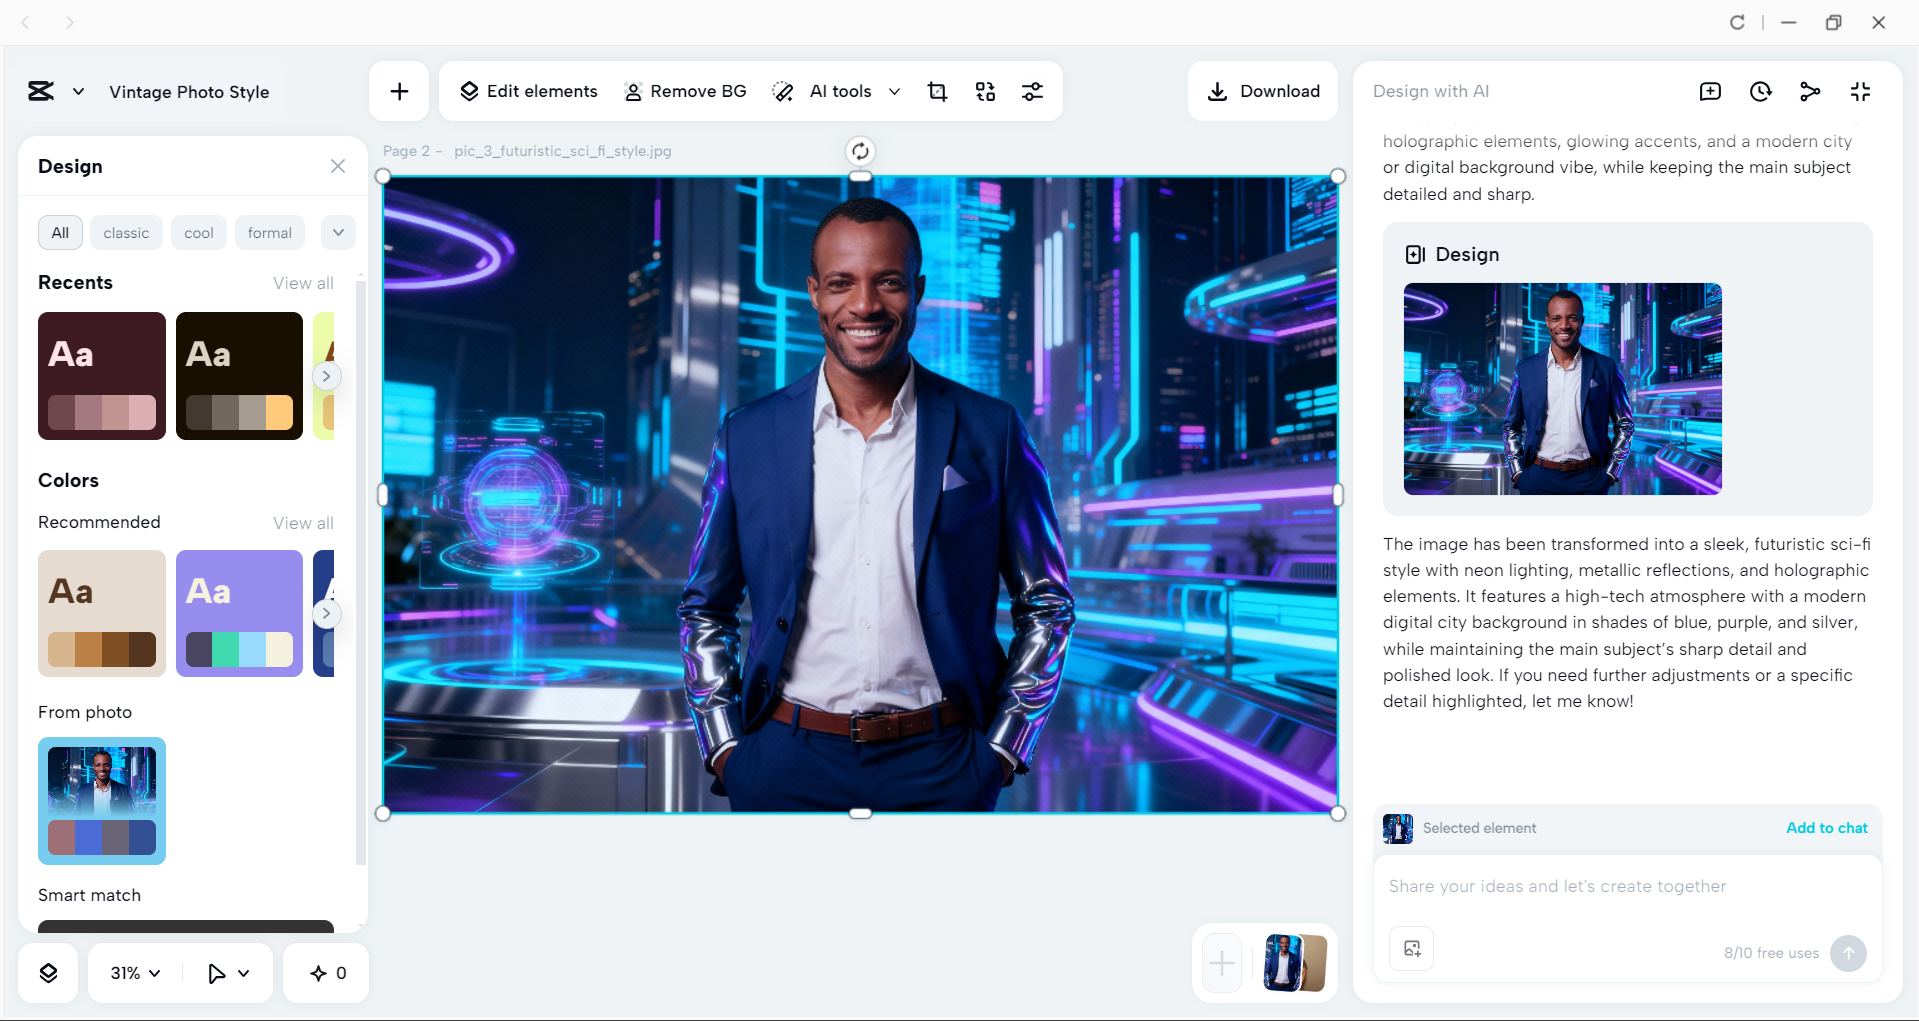
Task: Collapse the Design with AI panel
Action: click(x=1860, y=91)
